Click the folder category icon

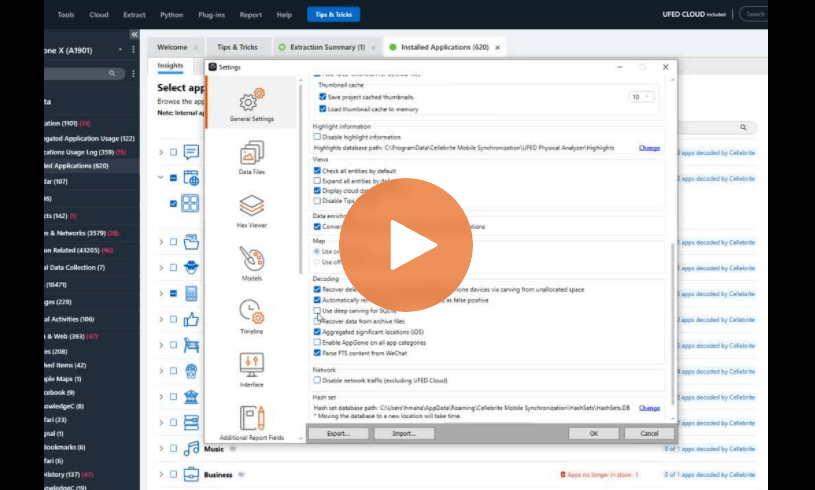click(191, 242)
